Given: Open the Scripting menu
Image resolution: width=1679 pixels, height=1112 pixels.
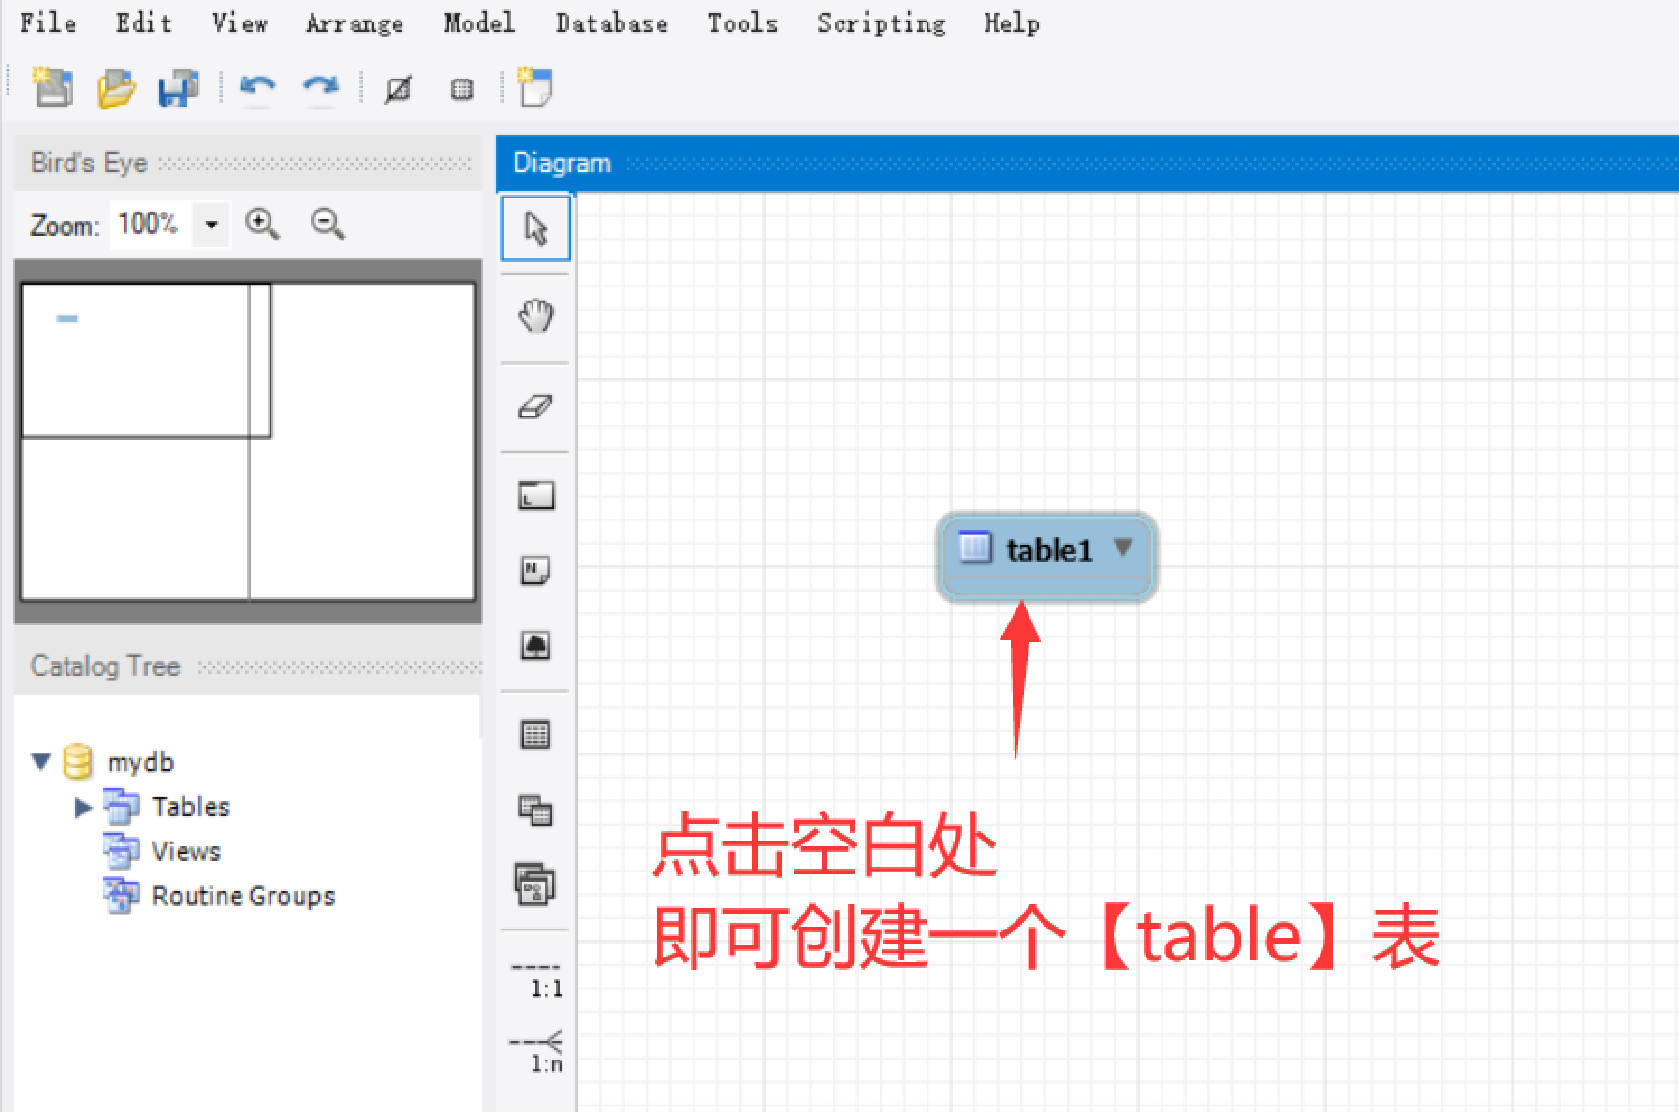Looking at the screenshot, I should (x=880, y=23).
